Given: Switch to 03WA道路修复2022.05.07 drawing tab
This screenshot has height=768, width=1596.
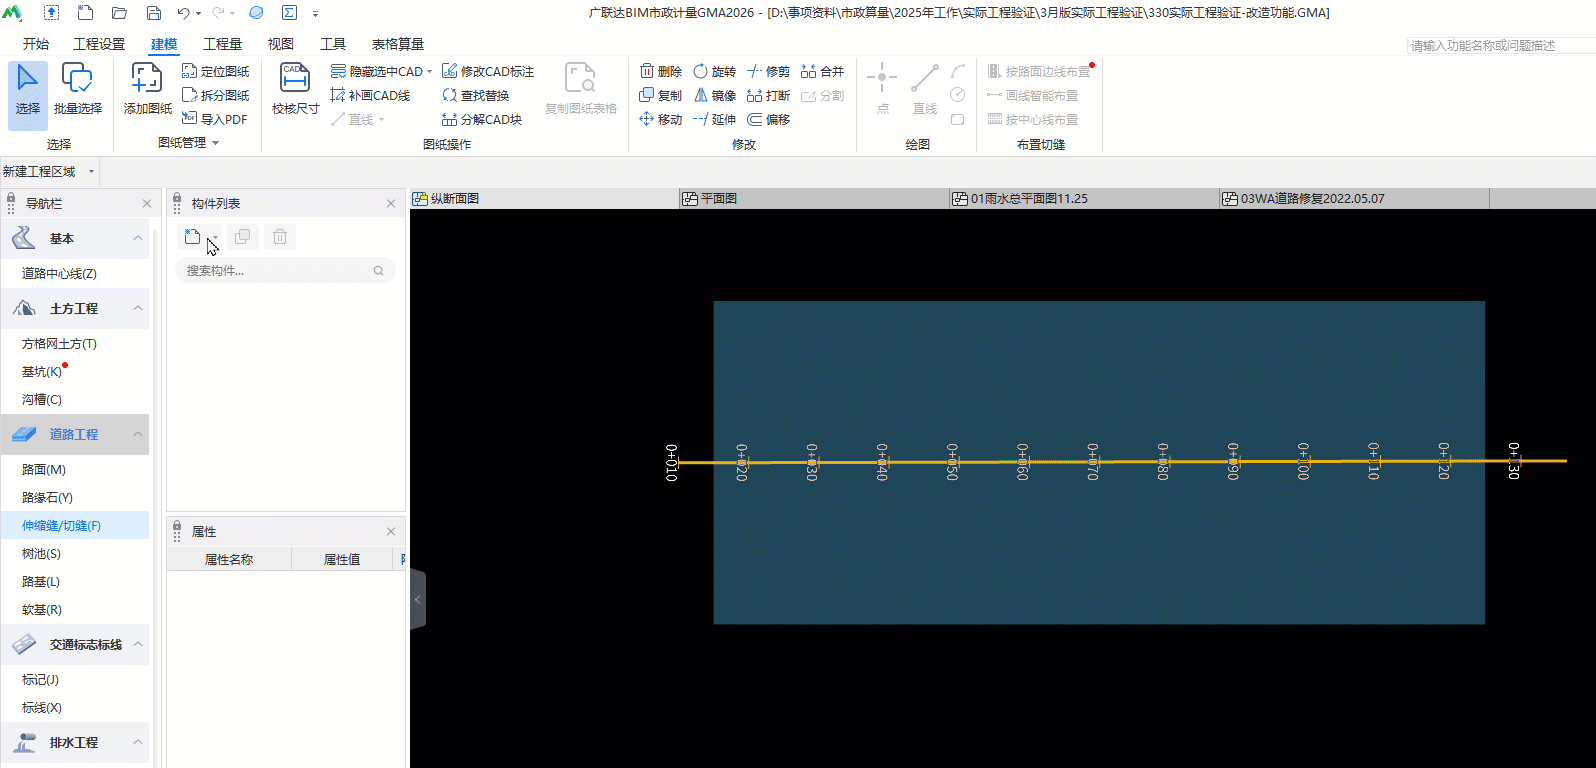Looking at the screenshot, I should (1355, 198).
